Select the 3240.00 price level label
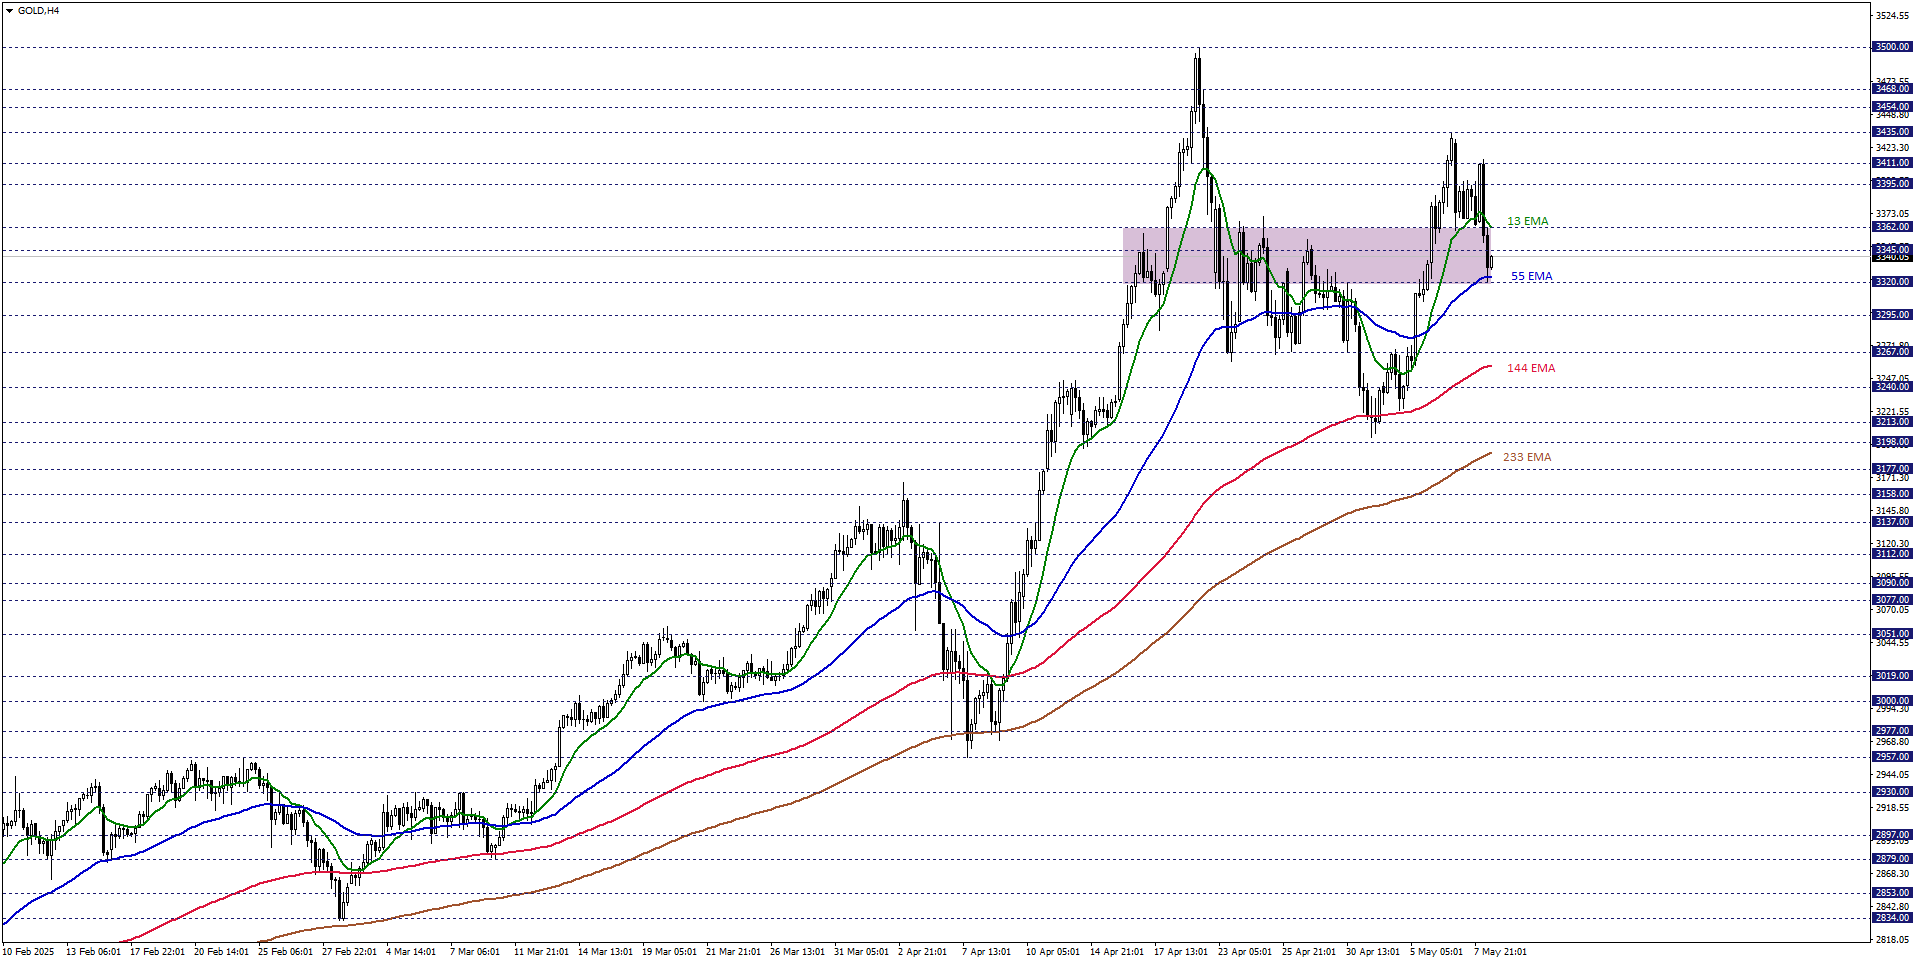The height and width of the screenshot is (963, 1916). 1892,387
